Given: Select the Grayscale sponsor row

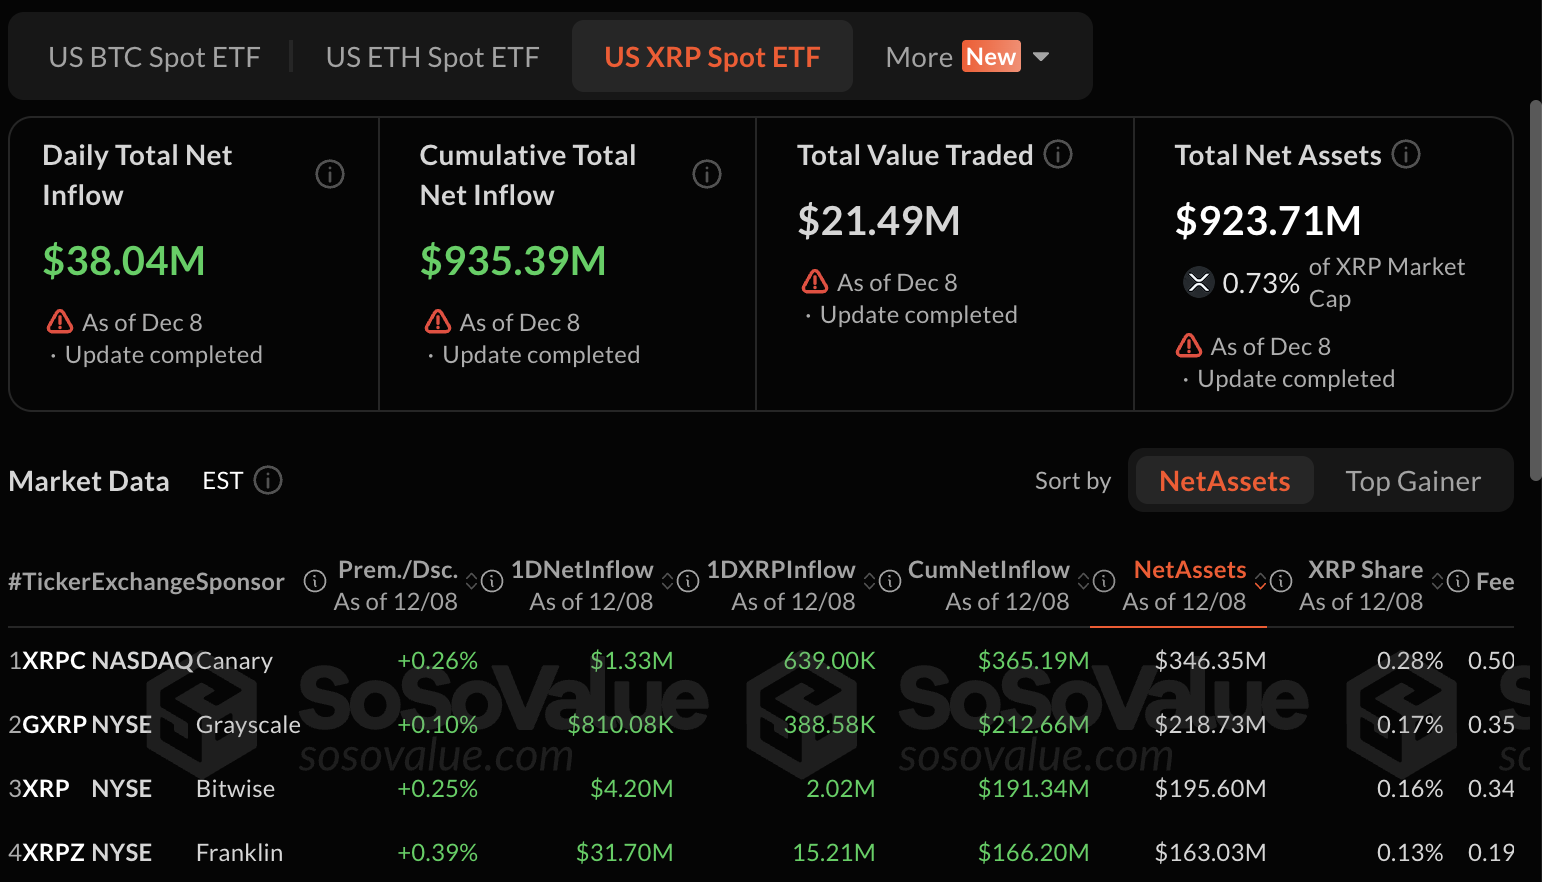Looking at the screenshot, I should pos(247,724).
